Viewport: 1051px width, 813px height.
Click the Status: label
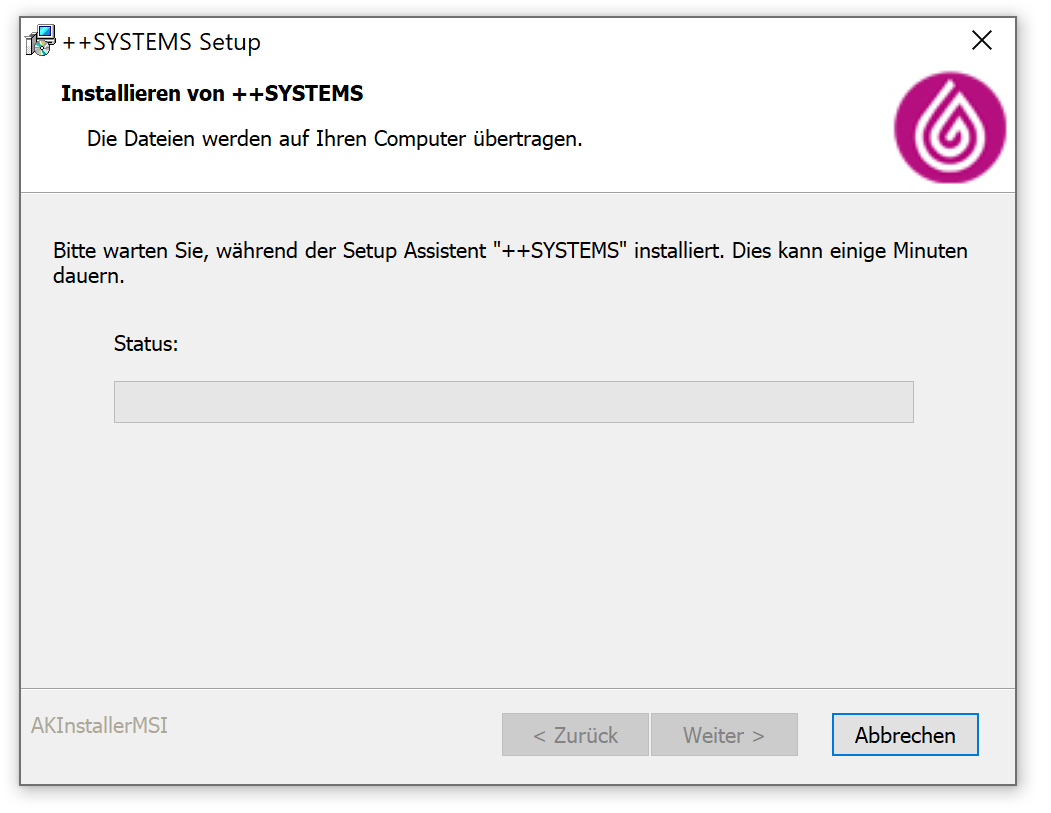146,344
